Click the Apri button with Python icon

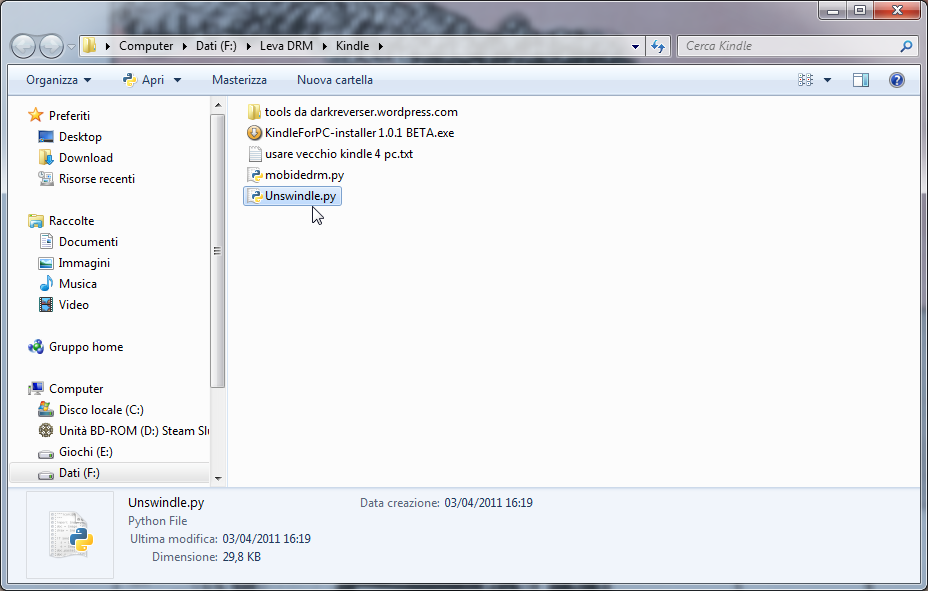pyautogui.click(x=144, y=80)
